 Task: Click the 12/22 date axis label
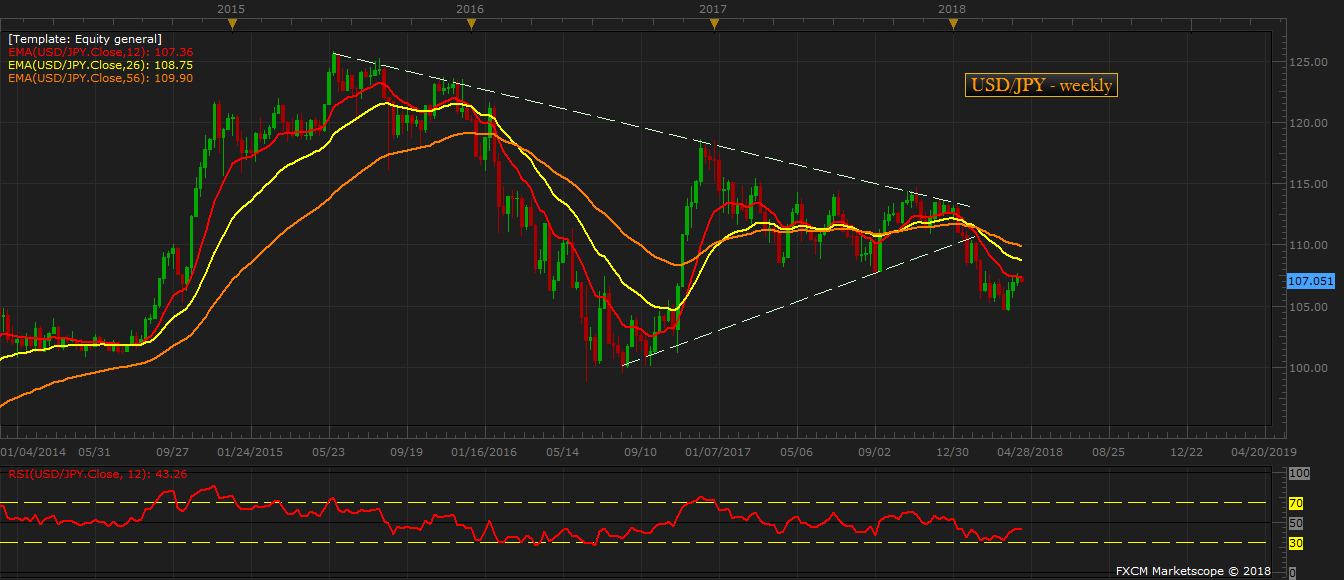pyautogui.click(x=1187, y=452)
